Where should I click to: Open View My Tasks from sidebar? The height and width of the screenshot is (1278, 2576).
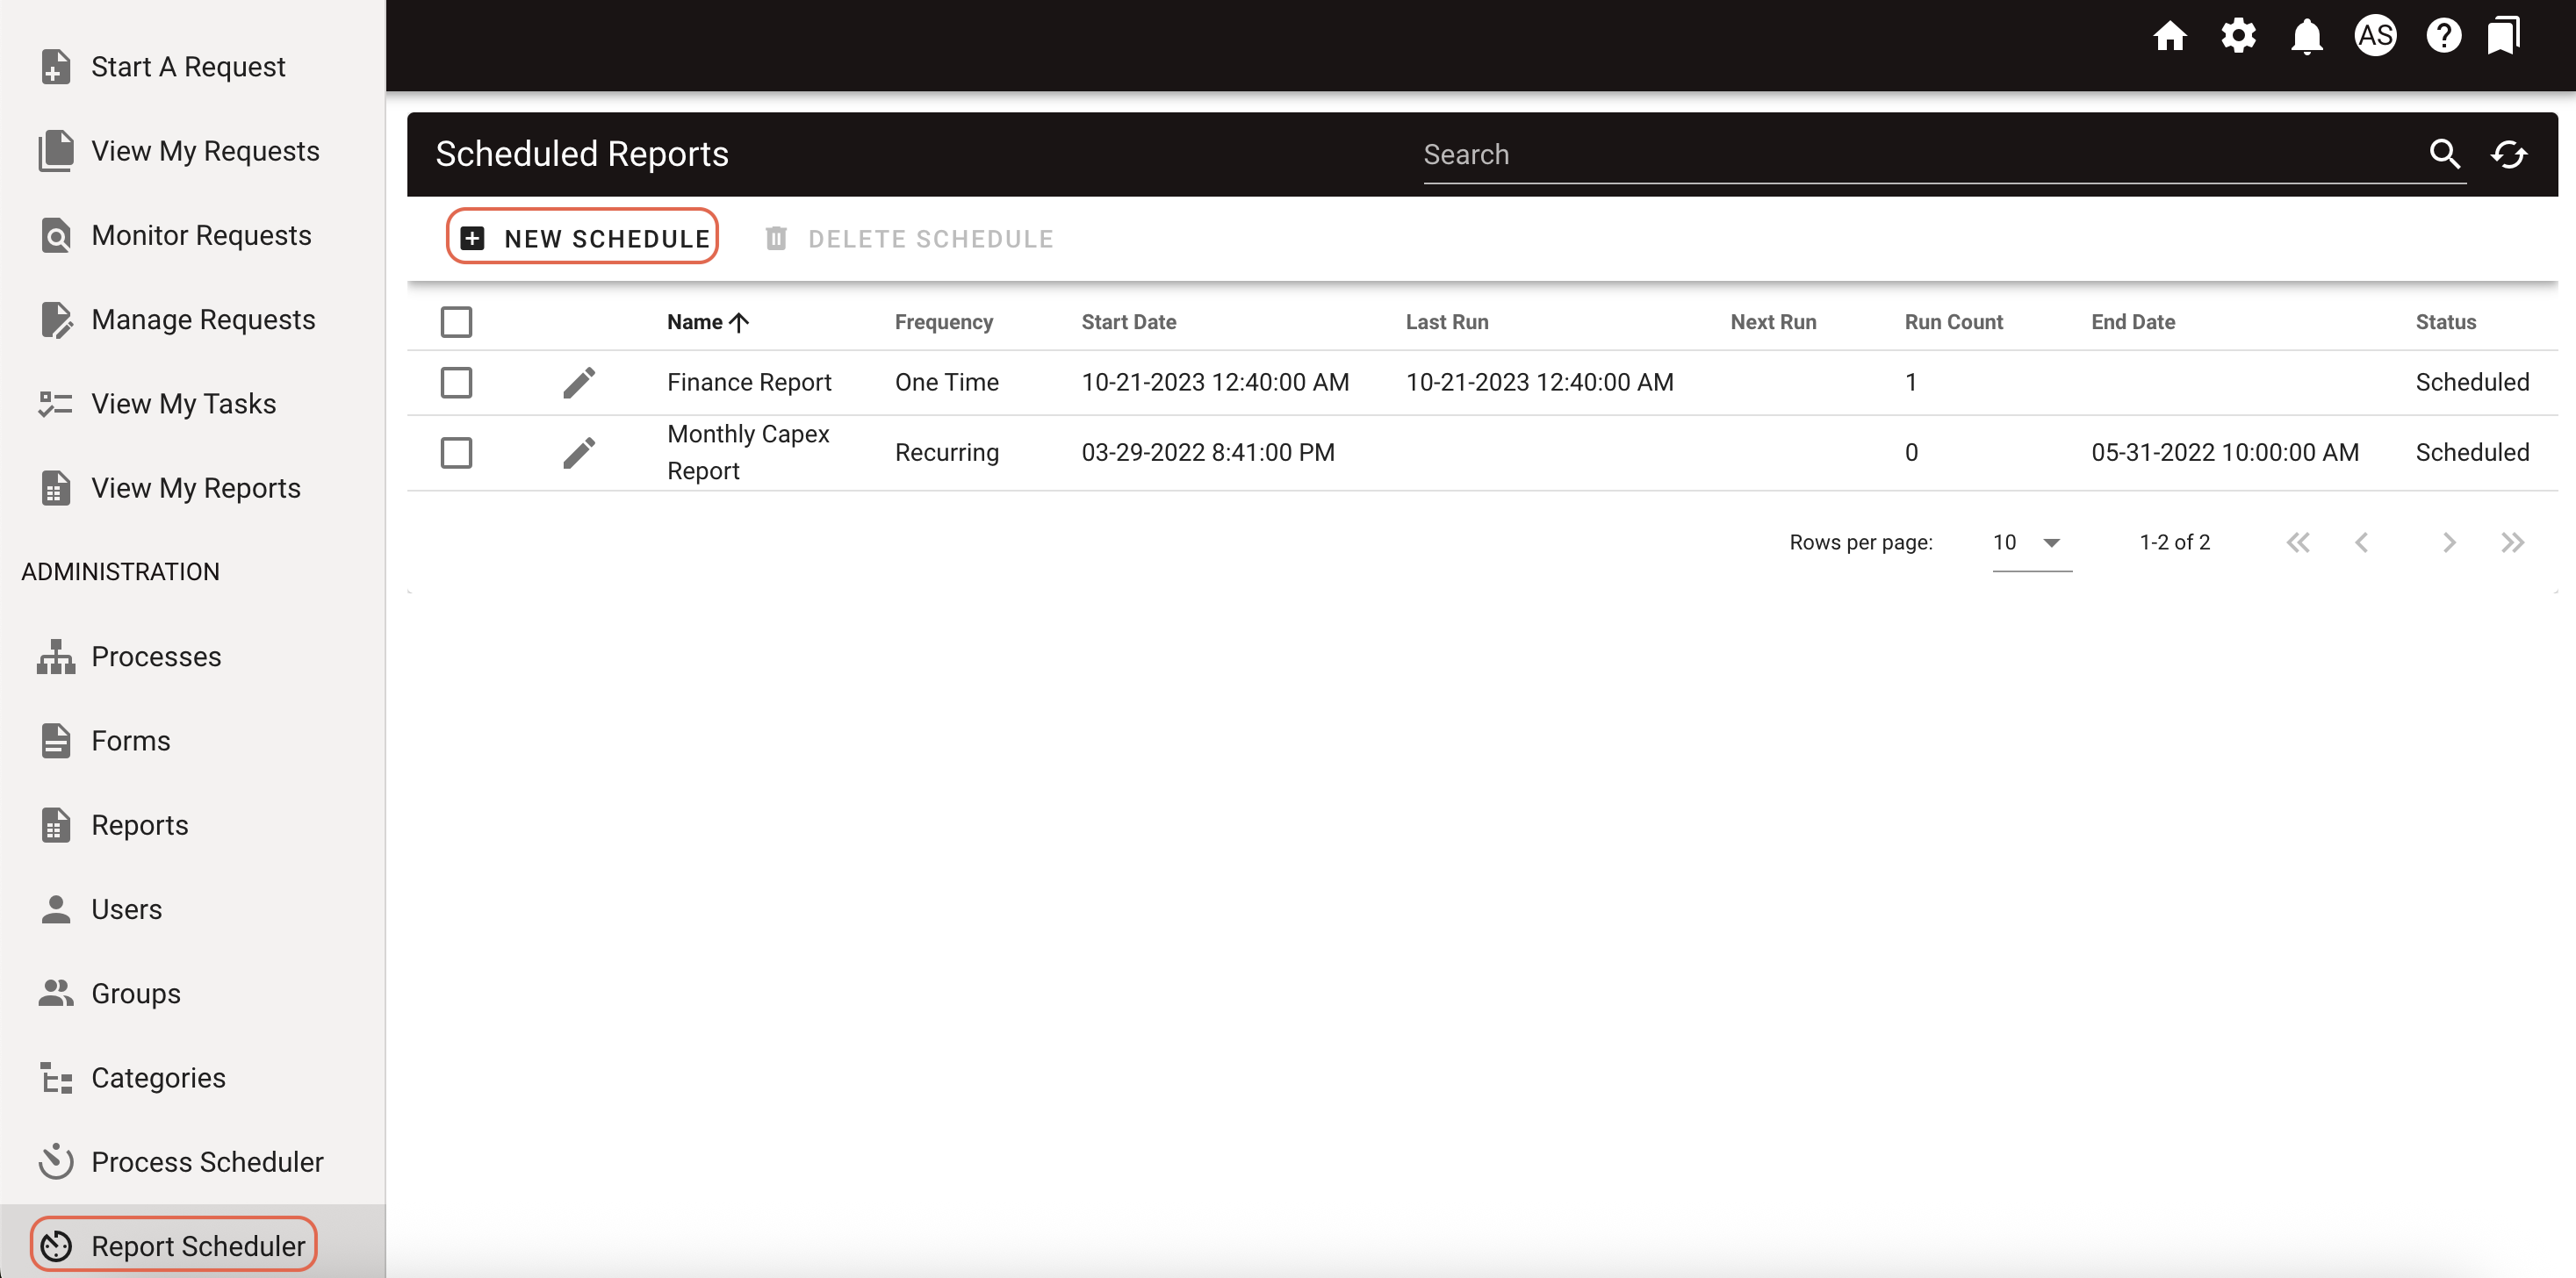pyautogui.click(x=183, y=403)
